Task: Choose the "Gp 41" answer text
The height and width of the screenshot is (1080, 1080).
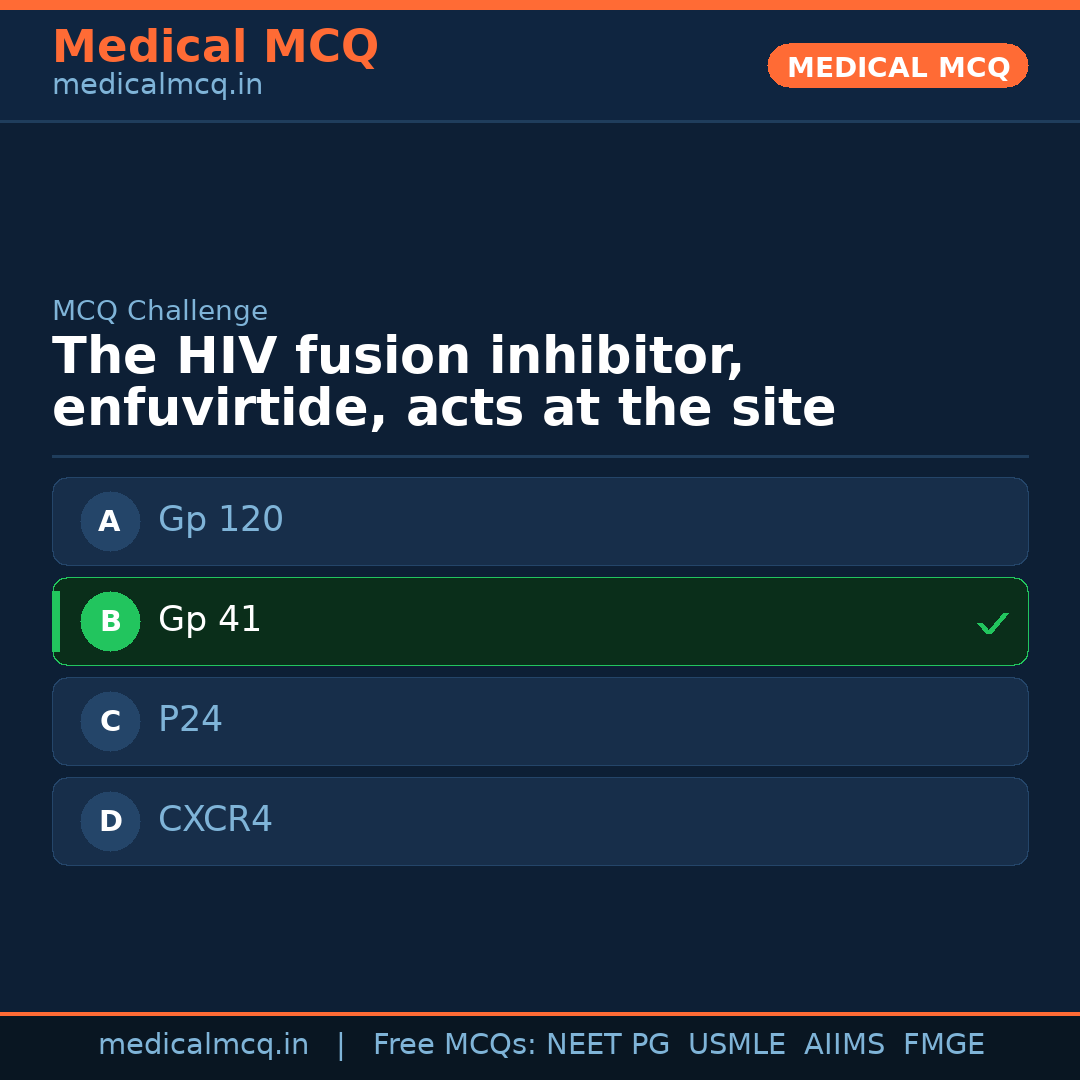Action: (209, 620)
